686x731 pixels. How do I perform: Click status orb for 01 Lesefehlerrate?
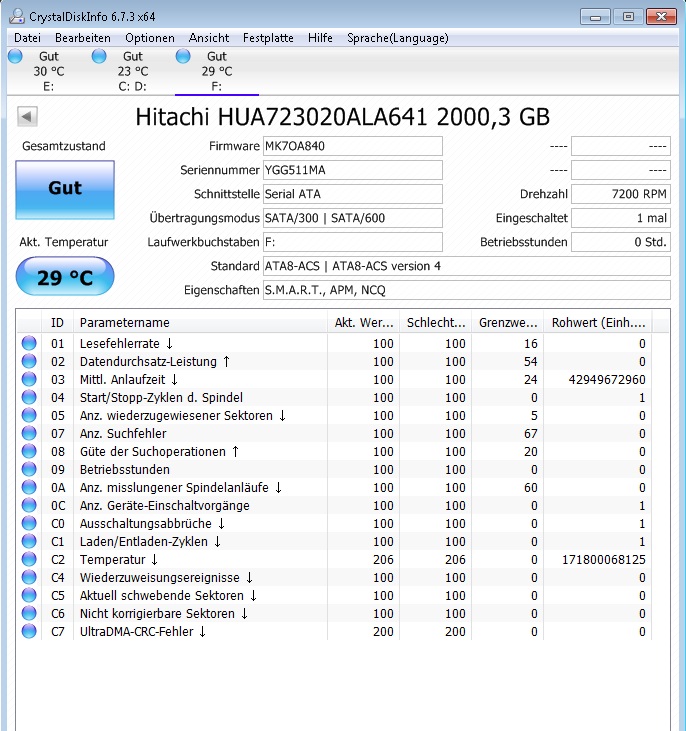click(x=29, y=343)
